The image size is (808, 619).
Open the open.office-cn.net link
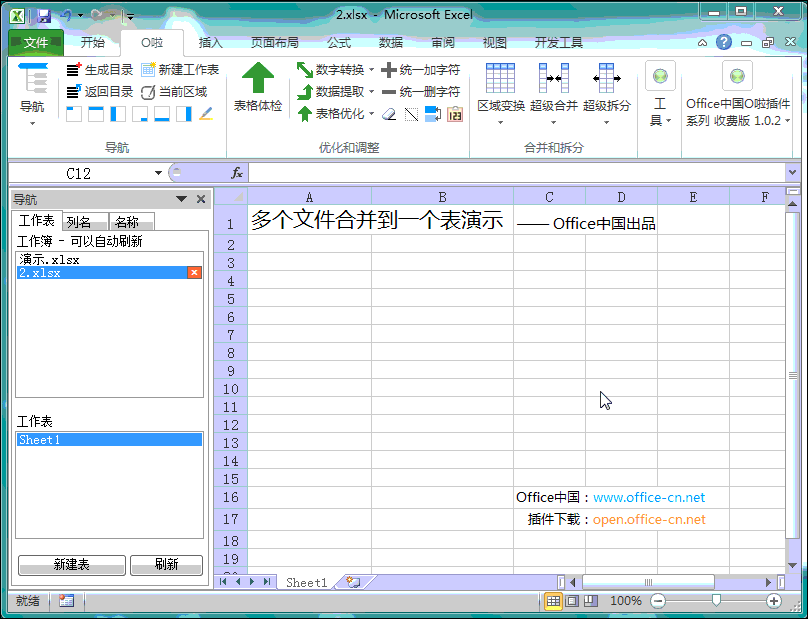pos(649,520)
